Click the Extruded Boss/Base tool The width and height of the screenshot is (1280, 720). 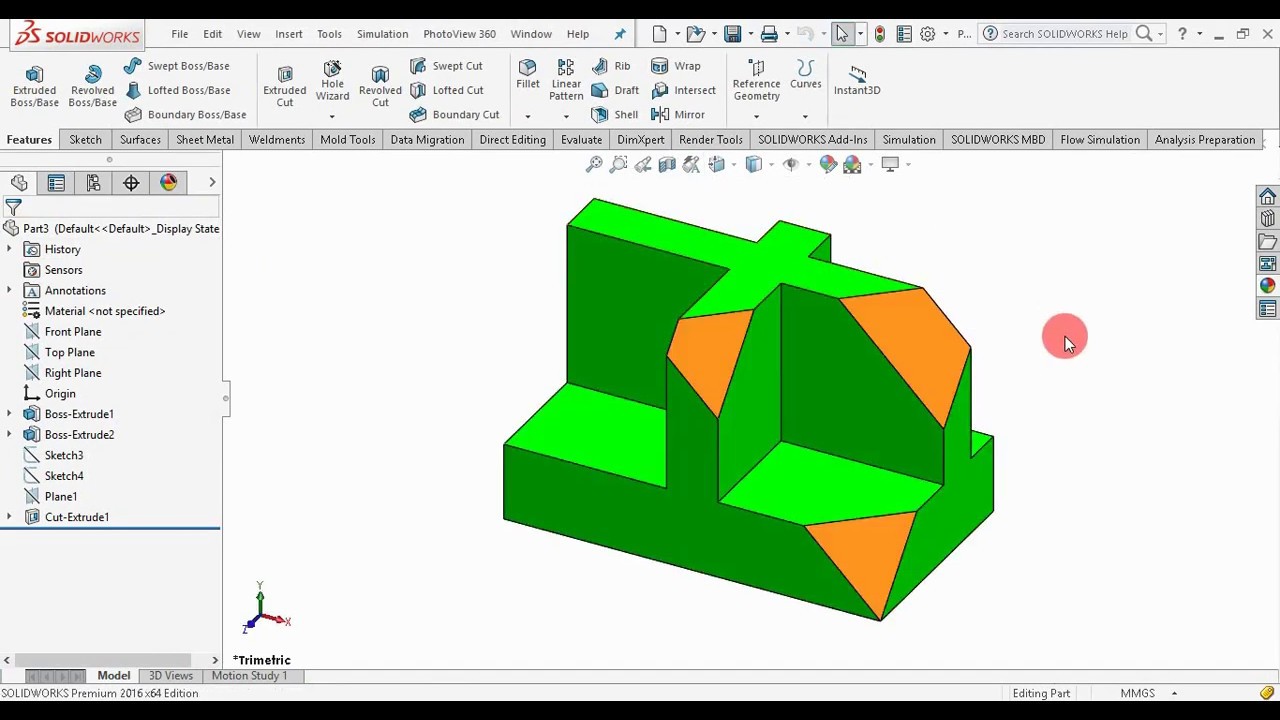tap(34, 86)
